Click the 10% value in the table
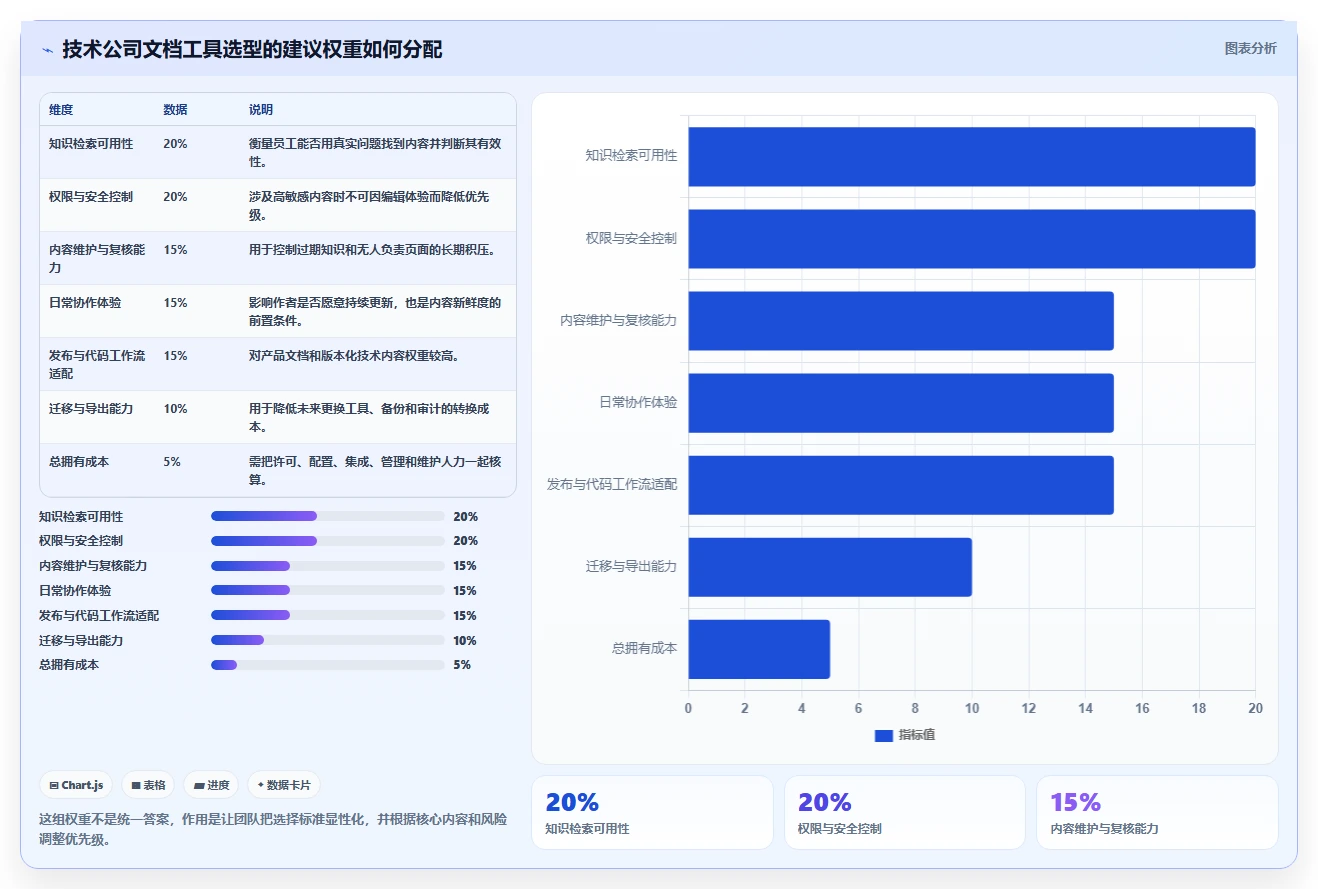 [175, 408]
